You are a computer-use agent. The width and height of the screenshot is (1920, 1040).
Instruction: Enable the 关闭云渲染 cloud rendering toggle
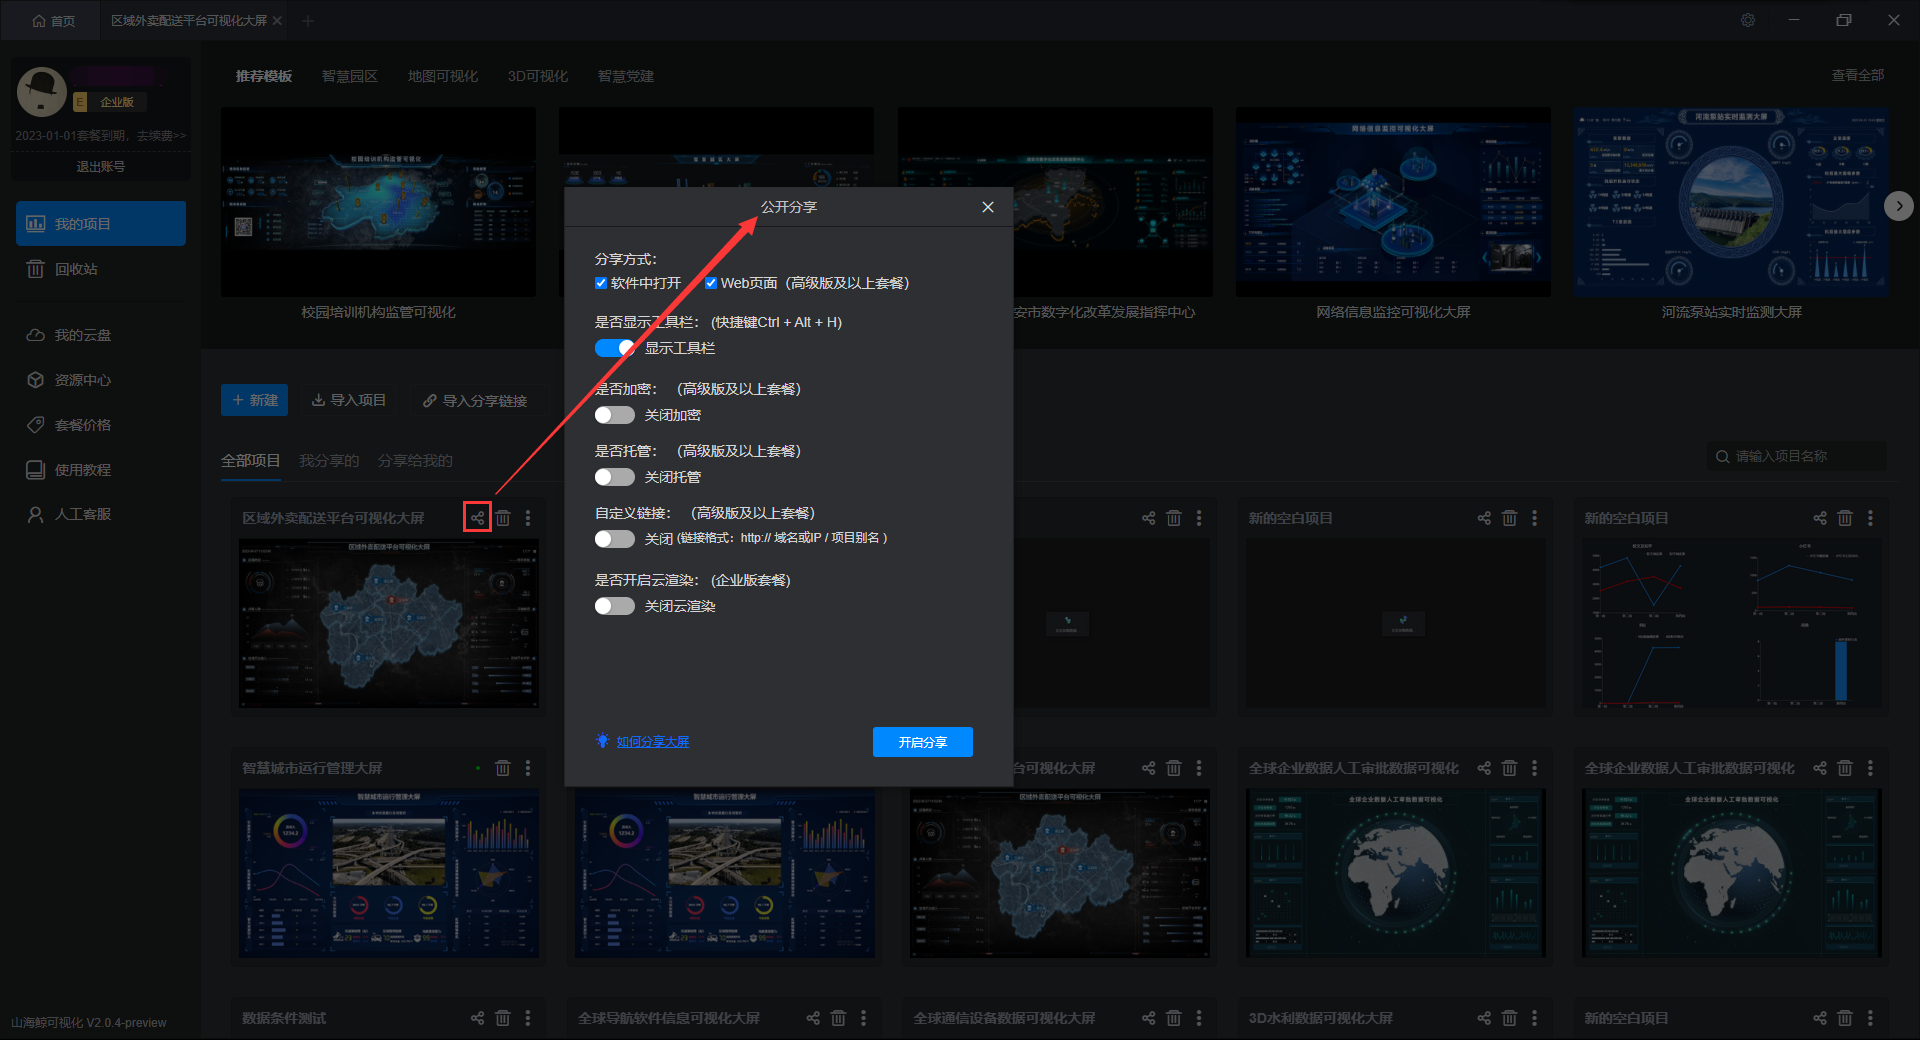[615, 606]
